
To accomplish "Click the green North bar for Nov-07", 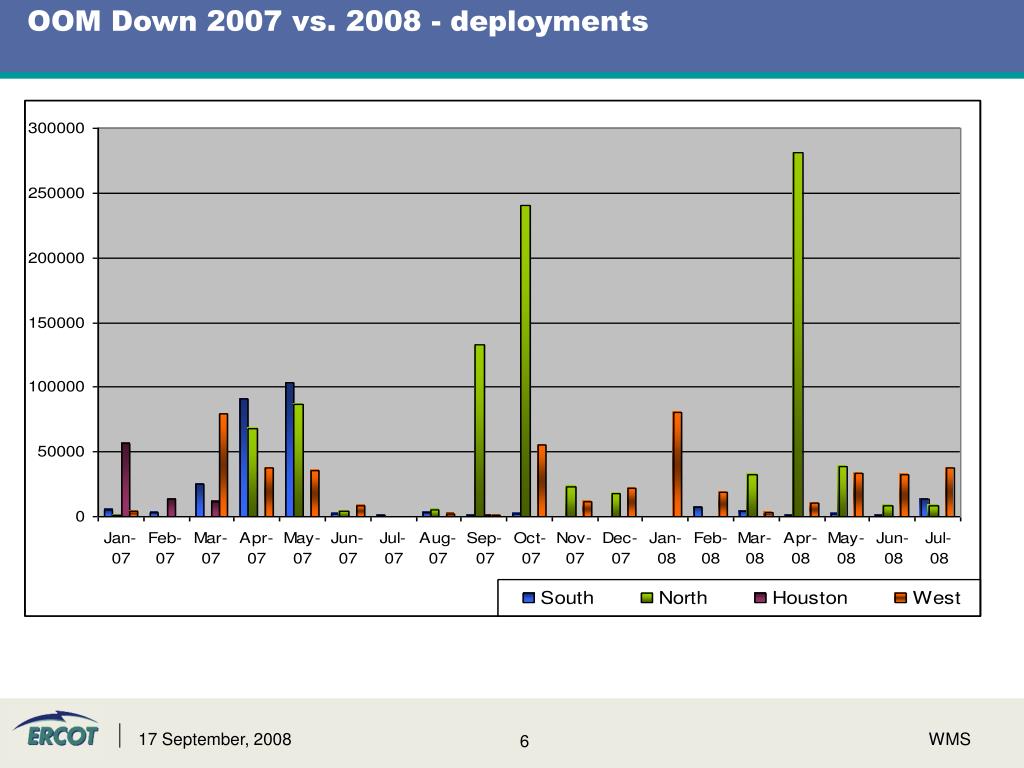I will (571, 501).
